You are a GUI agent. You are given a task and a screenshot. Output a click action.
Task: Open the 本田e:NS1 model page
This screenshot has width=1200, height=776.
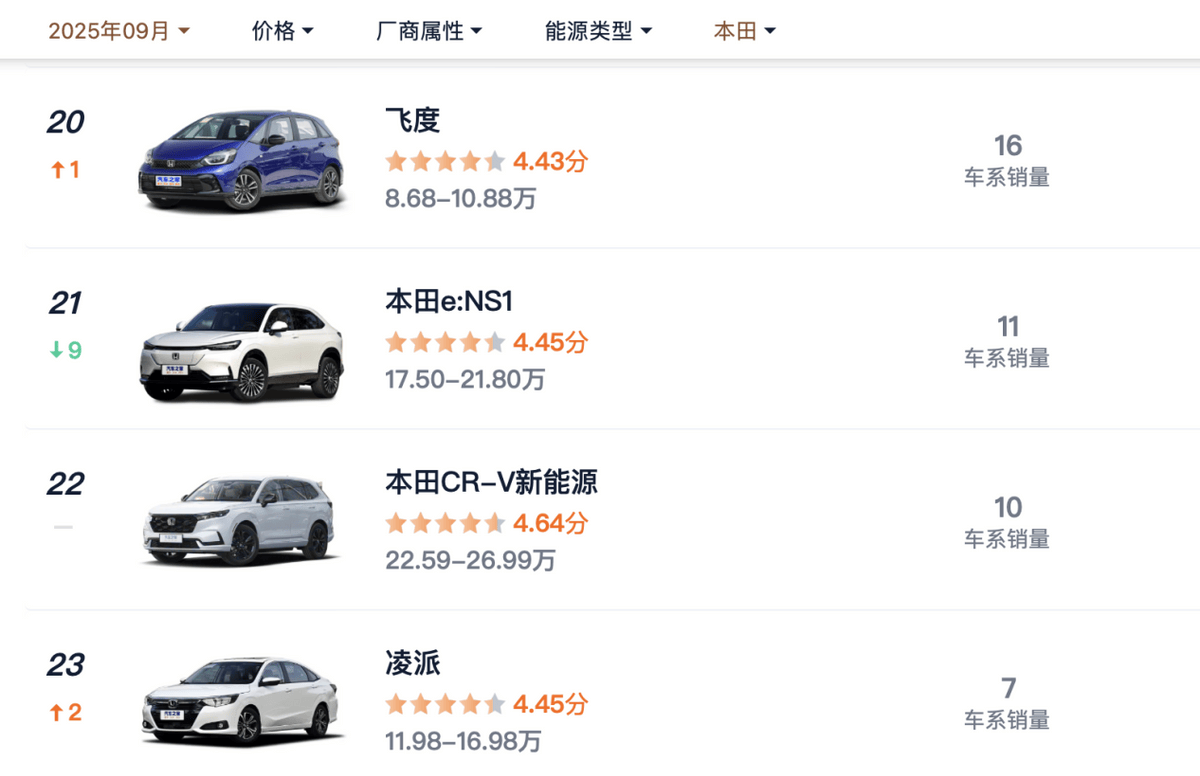coord(450,301)
